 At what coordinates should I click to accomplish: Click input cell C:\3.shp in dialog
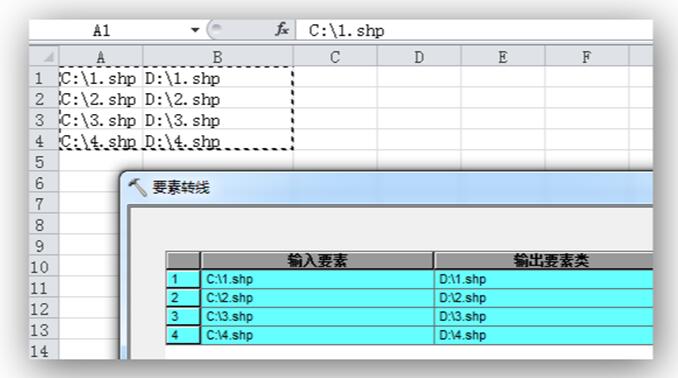[x=317, y=316]
